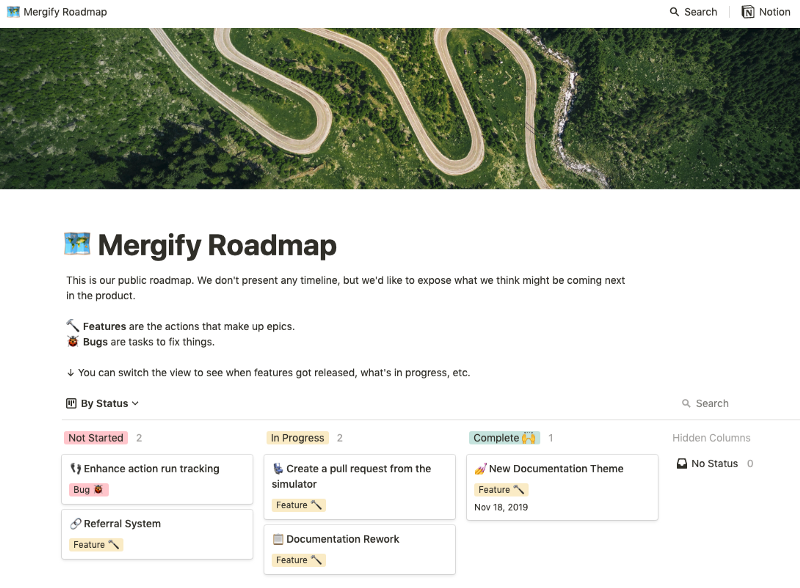Click icon on New Documentation Theme card
Screen dimensions: 800x588
point(481,468)
